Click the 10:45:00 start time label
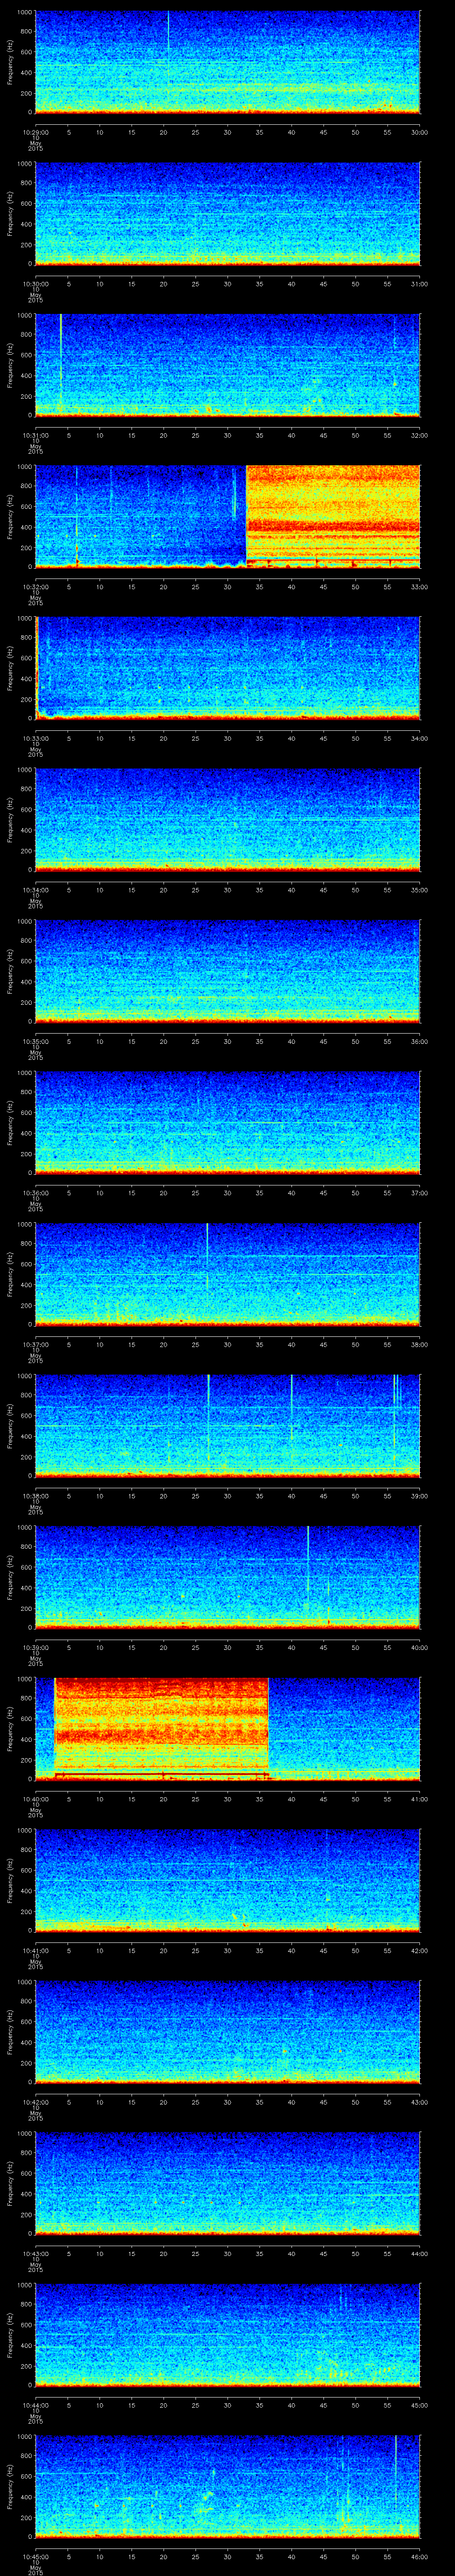Viewport: 455px width, 2576px height. click(x=35, y=2556)
